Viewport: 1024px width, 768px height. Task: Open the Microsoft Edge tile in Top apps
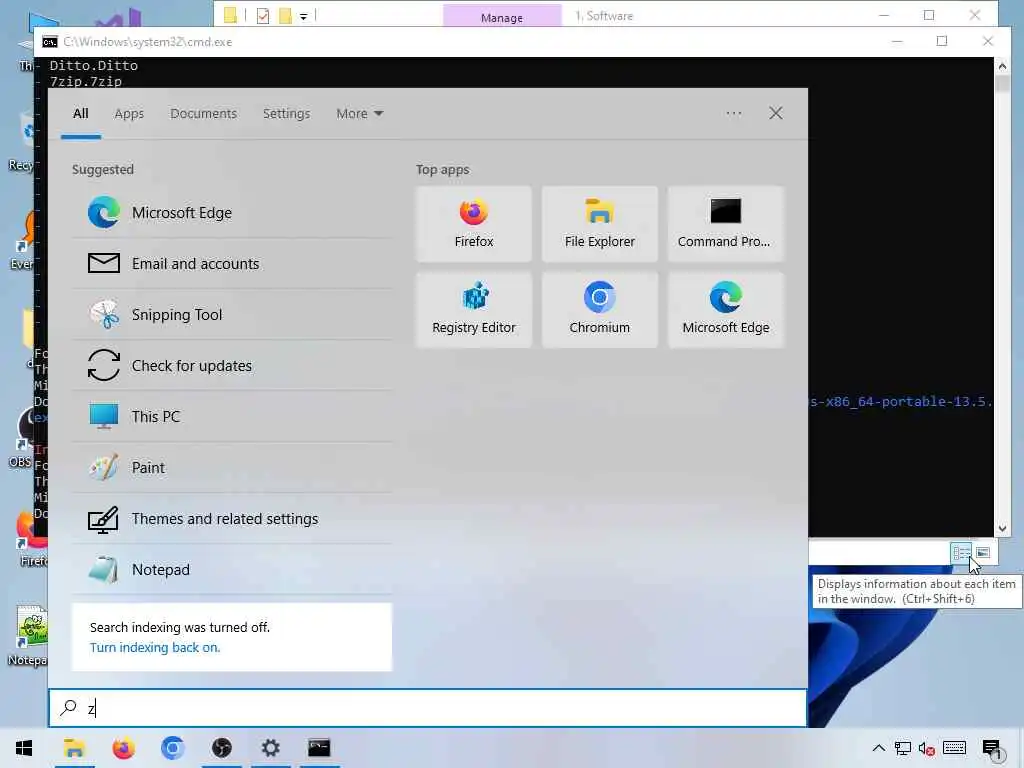tap(726, 310)
